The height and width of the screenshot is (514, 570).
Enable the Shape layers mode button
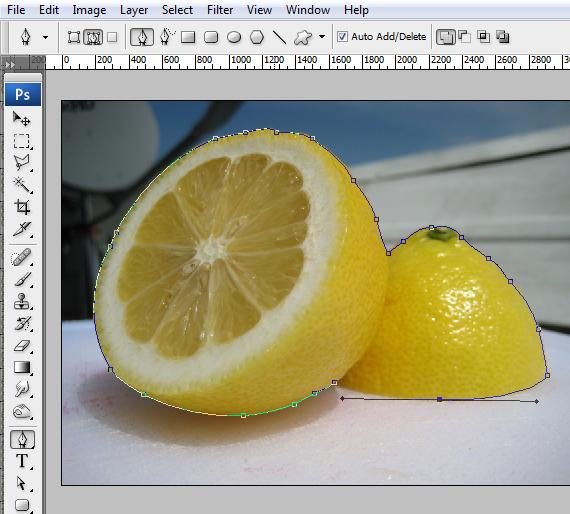74,37
